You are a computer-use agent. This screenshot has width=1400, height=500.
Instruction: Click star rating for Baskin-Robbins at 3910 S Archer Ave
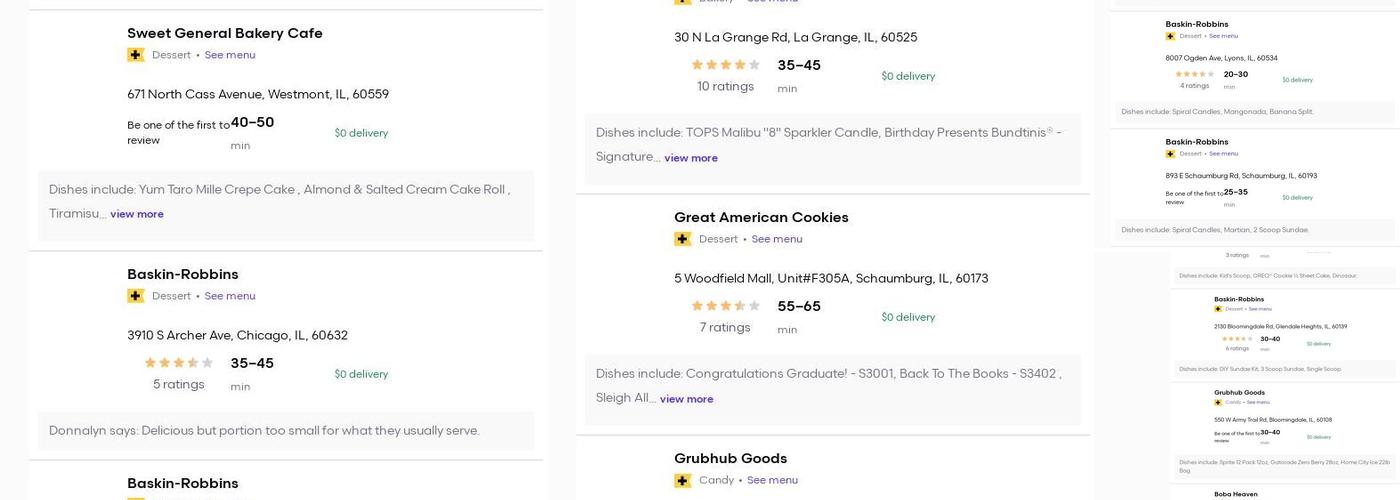pos(179,363)
